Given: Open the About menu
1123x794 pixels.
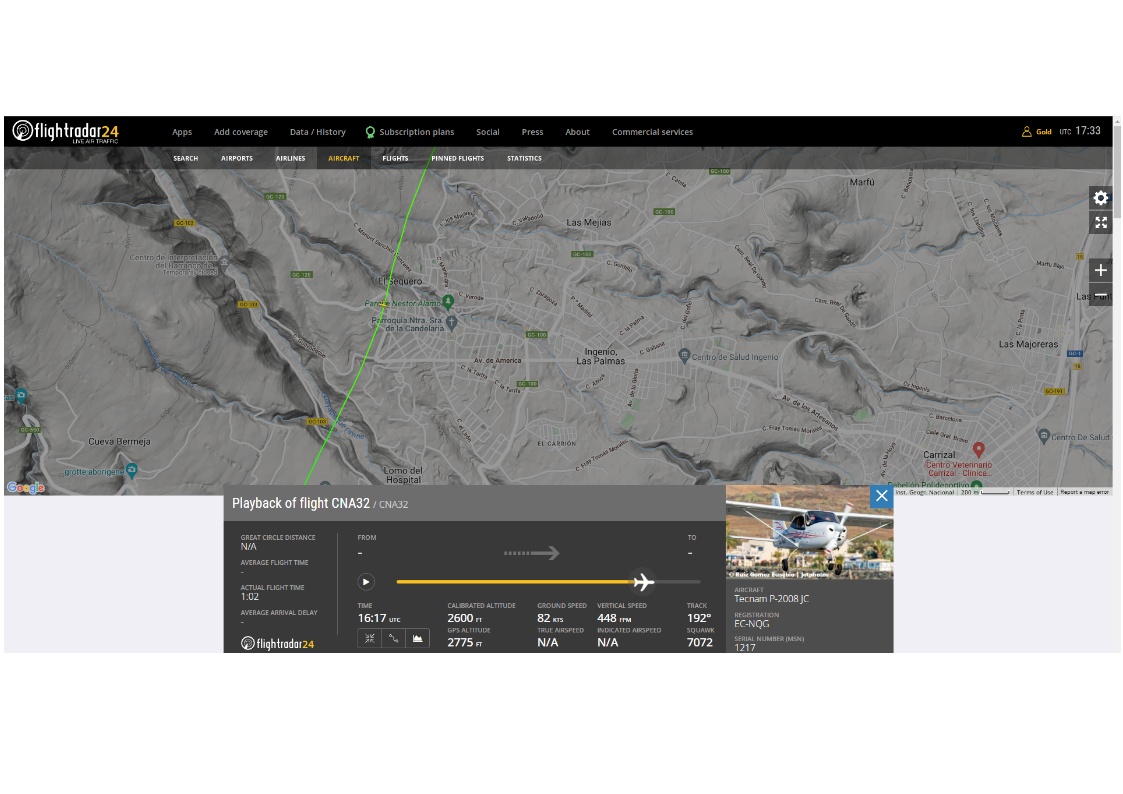Looking at the screenshot, I should pos(577,132).
